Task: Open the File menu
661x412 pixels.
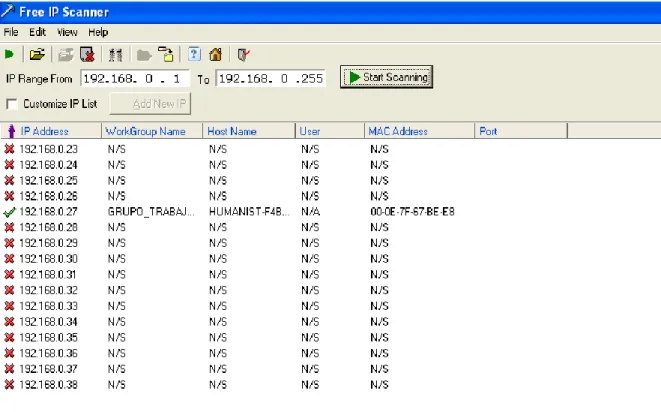Action: point(11,32)
